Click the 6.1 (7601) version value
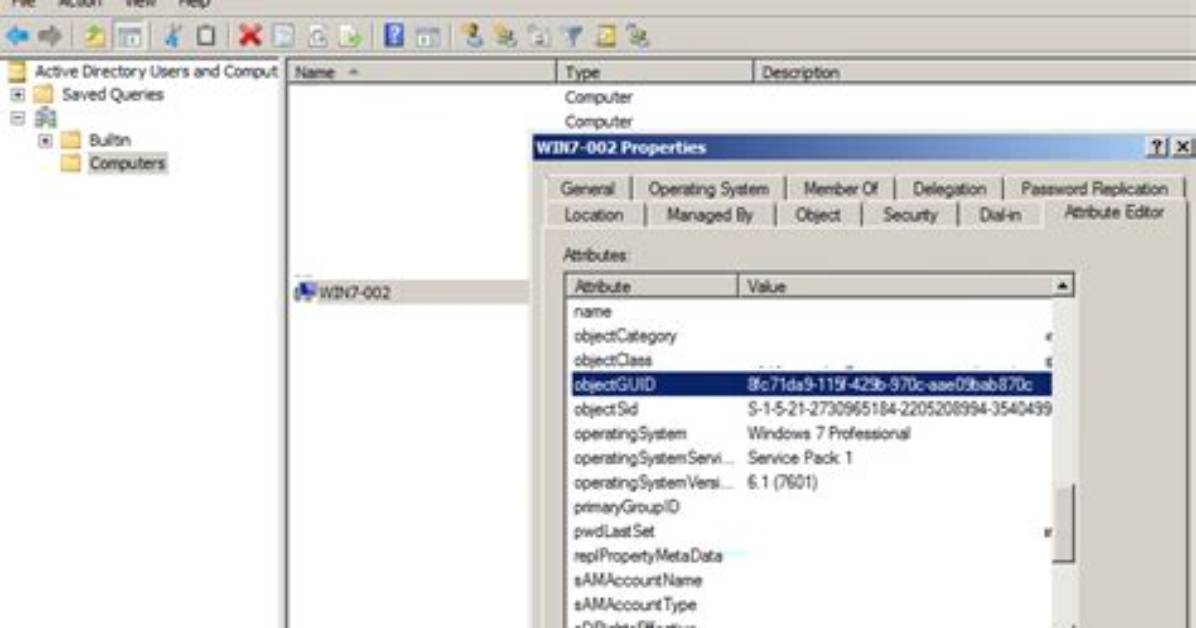Image resolution: width=1196 pixels, height=628 pixels. click(782, 482)
